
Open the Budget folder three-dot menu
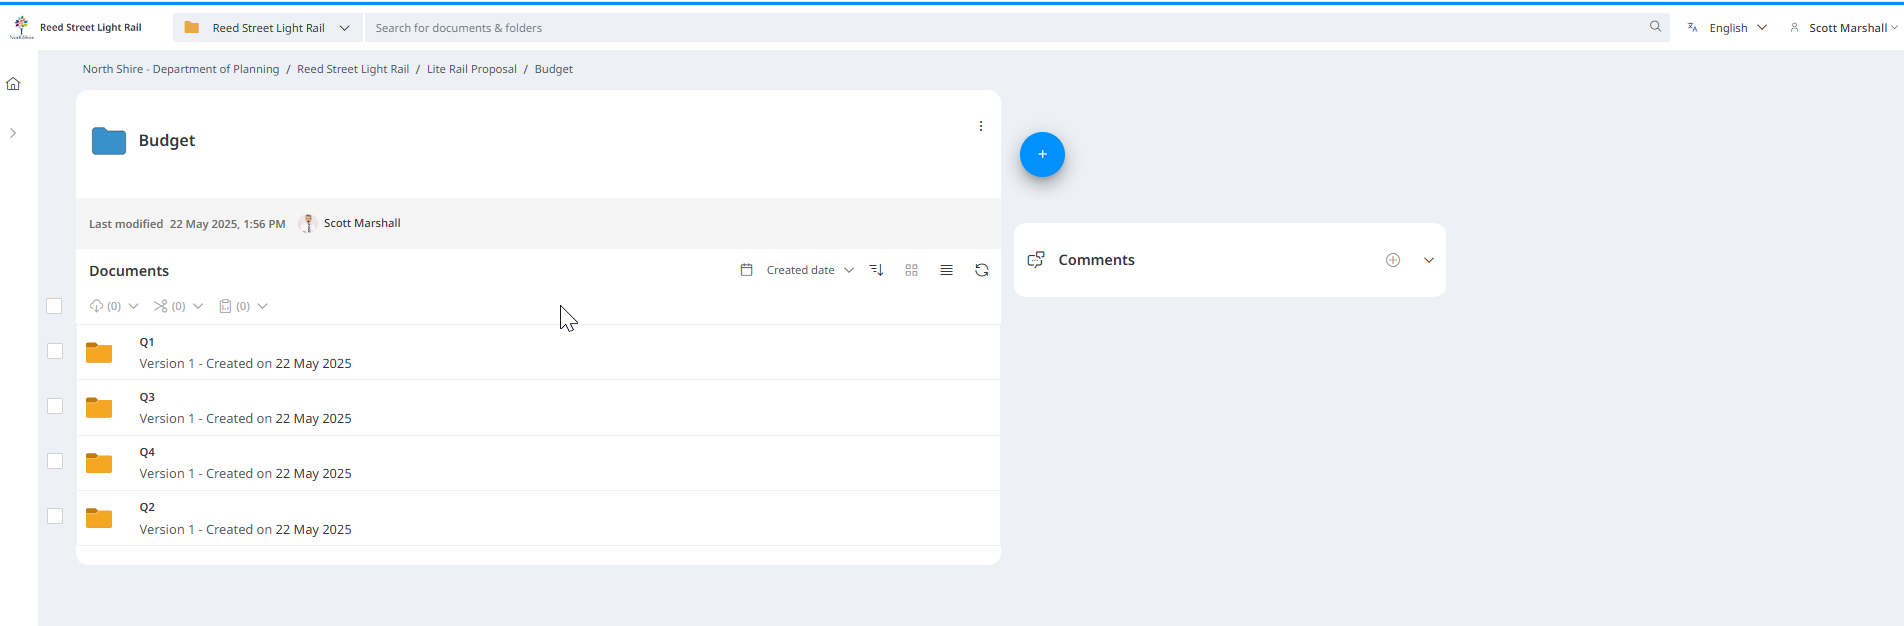pos(980,126)
